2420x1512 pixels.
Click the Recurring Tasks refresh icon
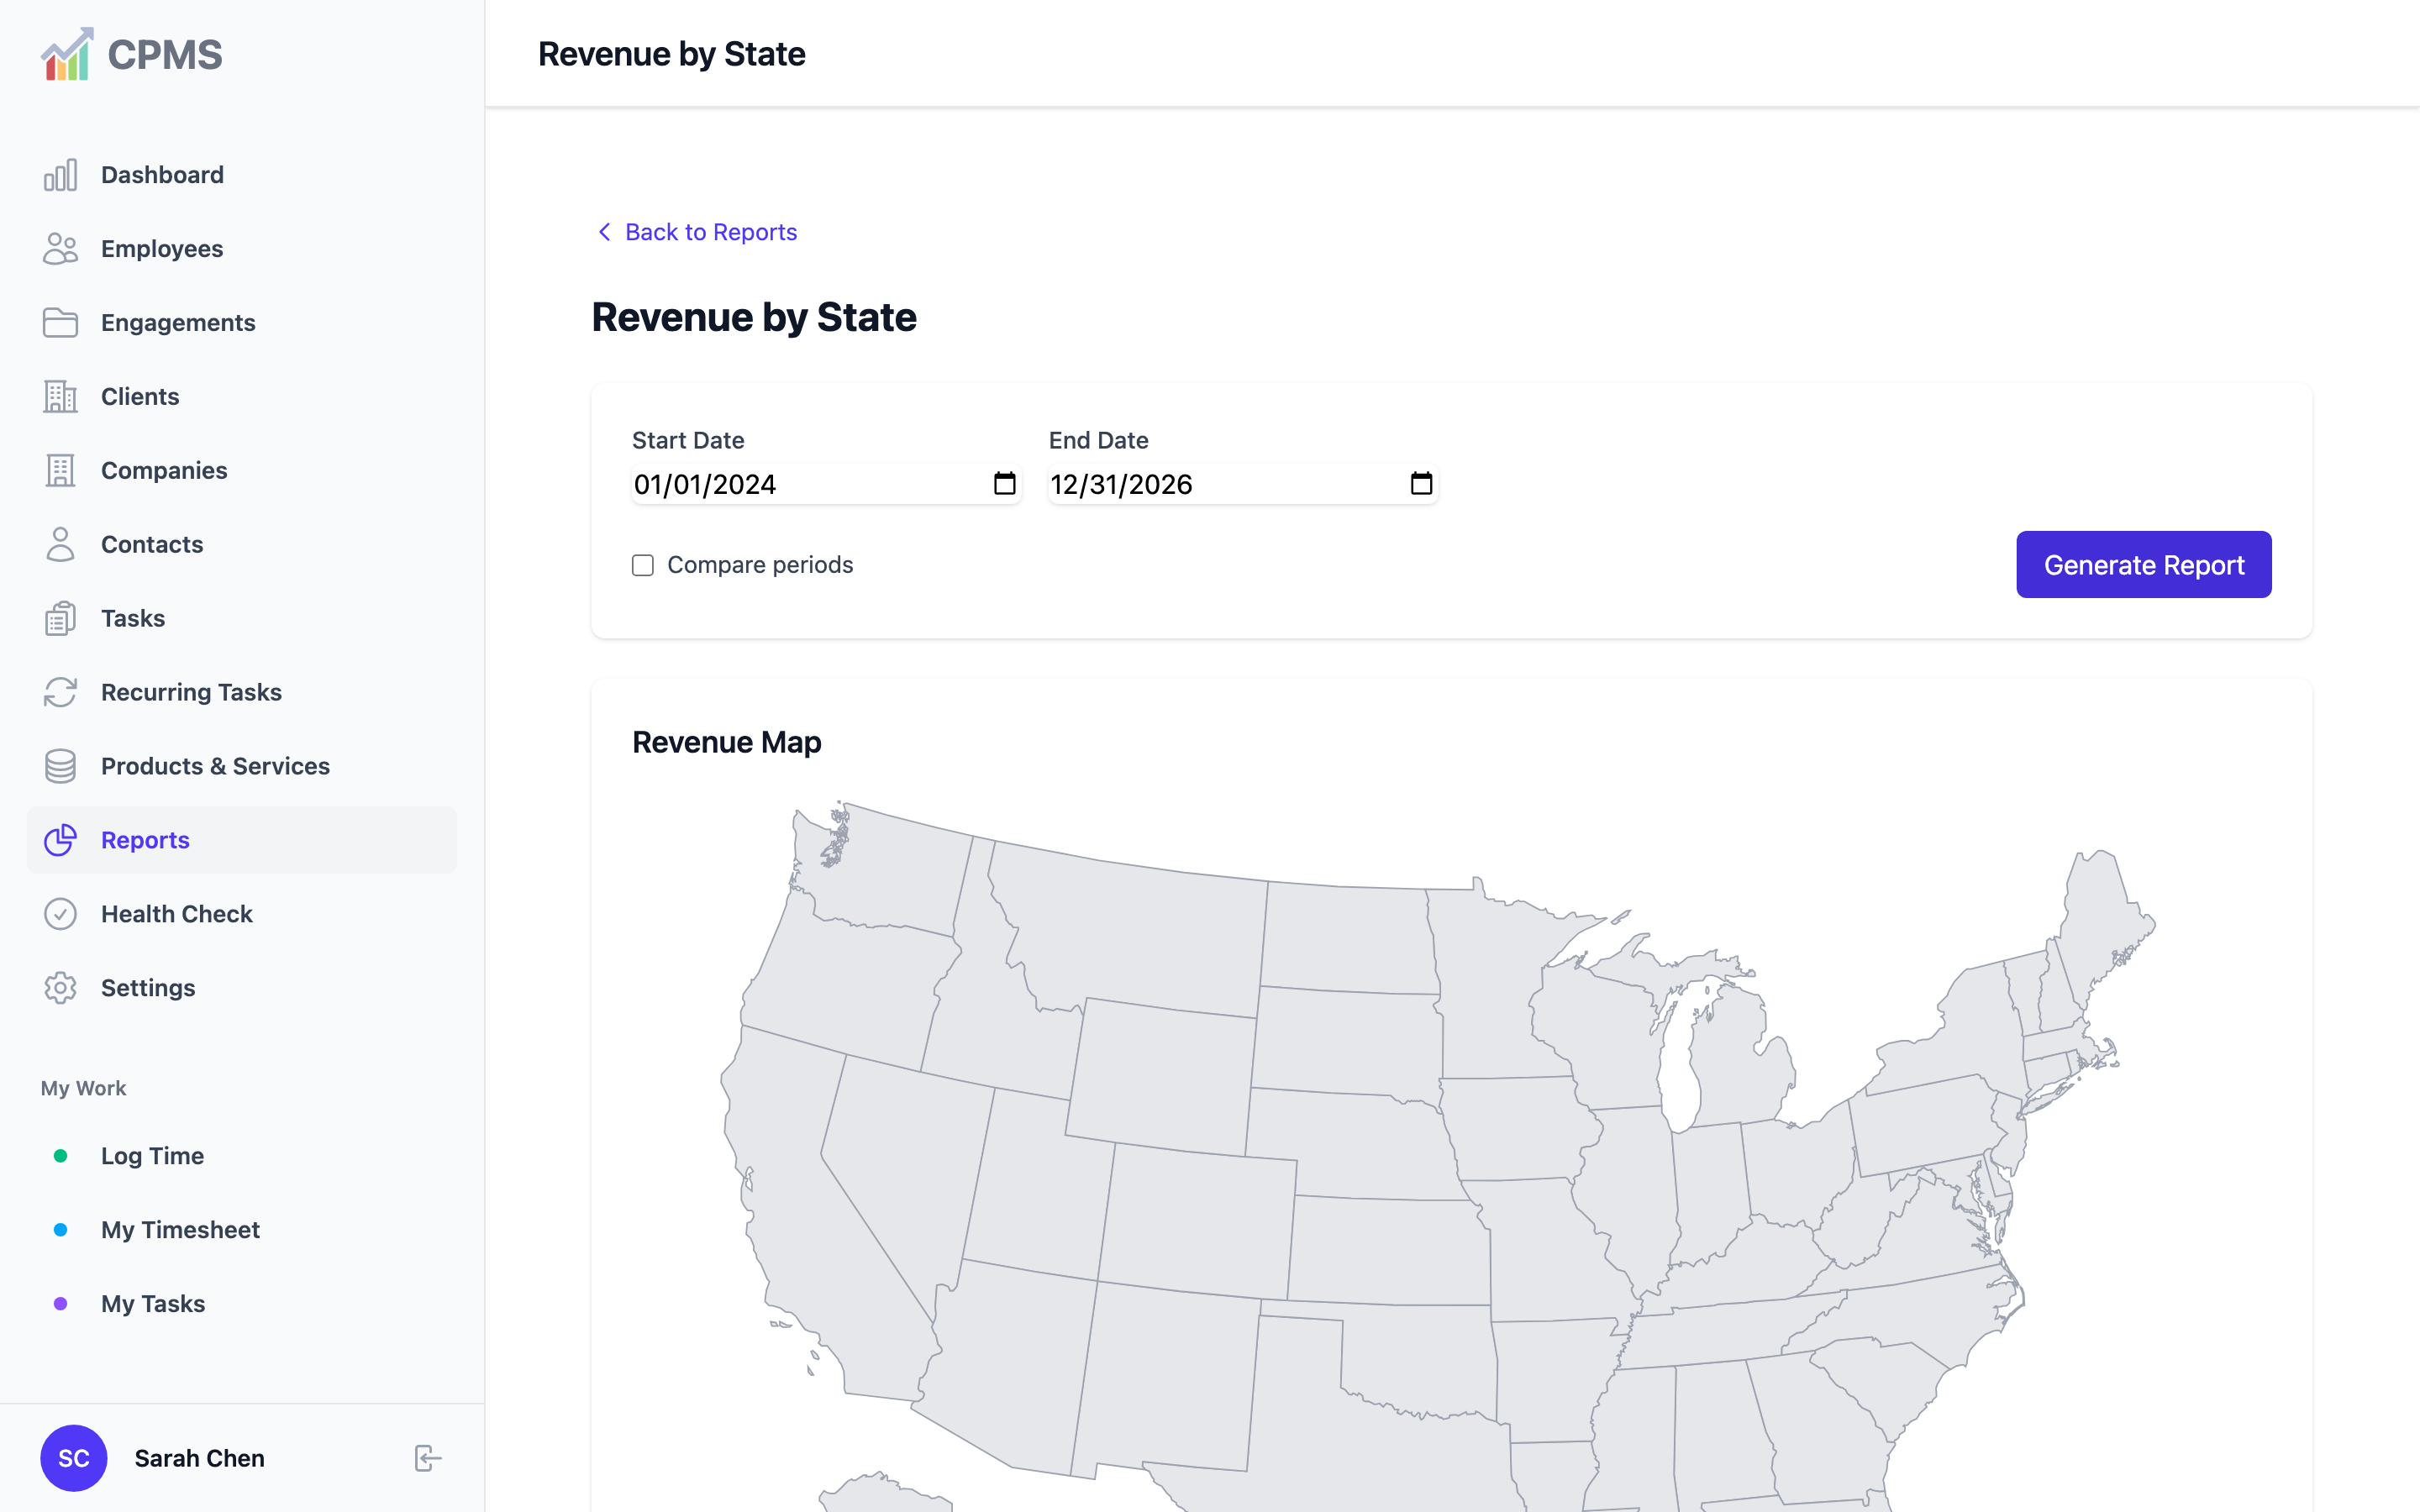point(60,693)
